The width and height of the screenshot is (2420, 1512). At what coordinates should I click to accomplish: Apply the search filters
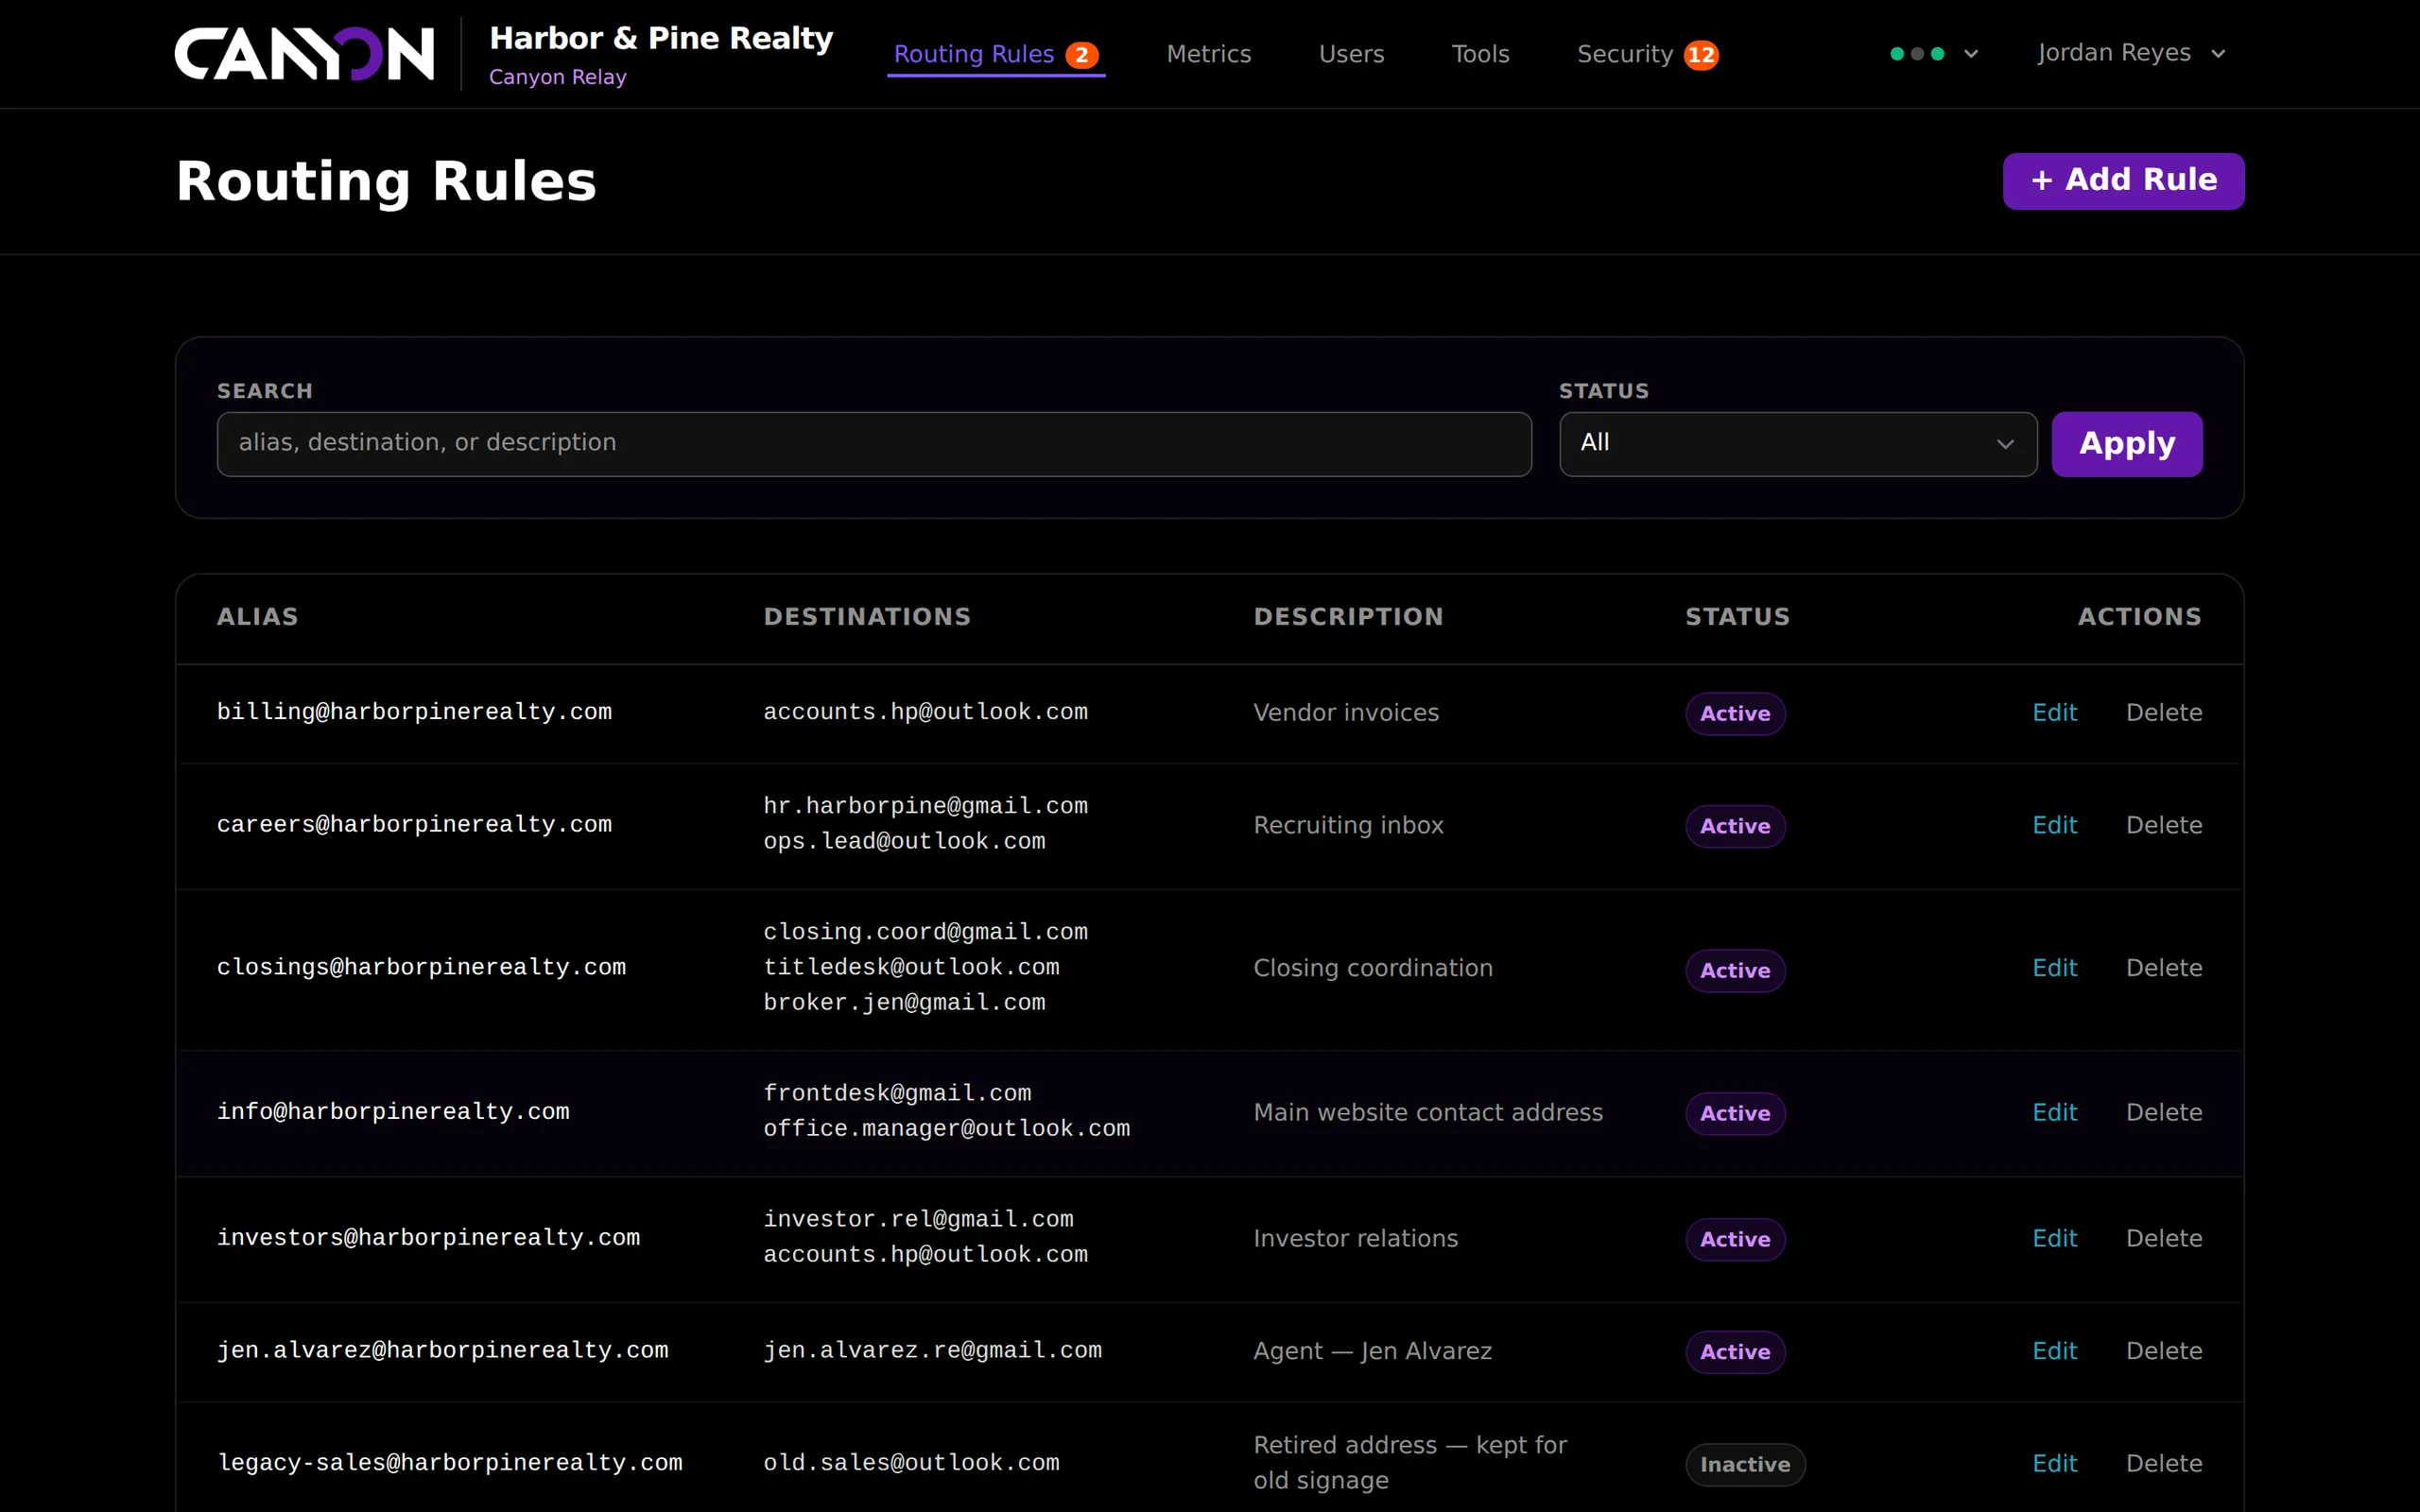pyautogui.click(x=2126, y=444)
